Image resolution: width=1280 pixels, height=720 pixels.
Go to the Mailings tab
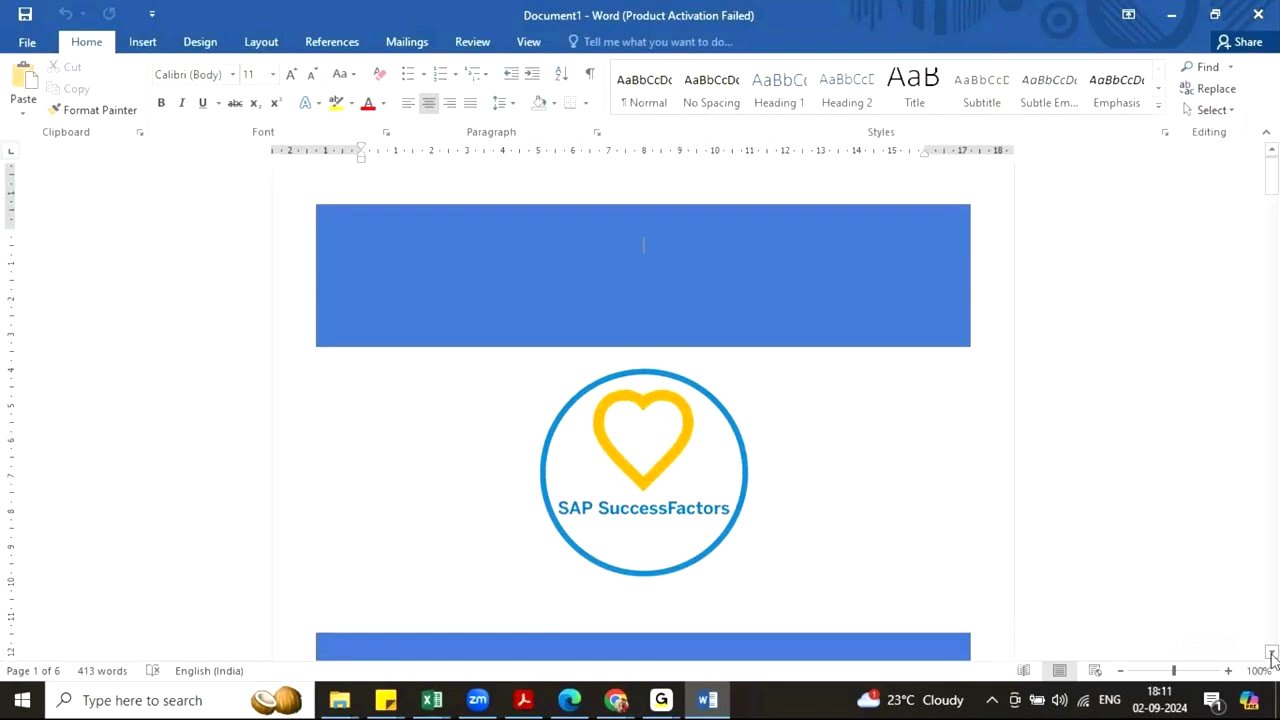click(x=407, y=42)
